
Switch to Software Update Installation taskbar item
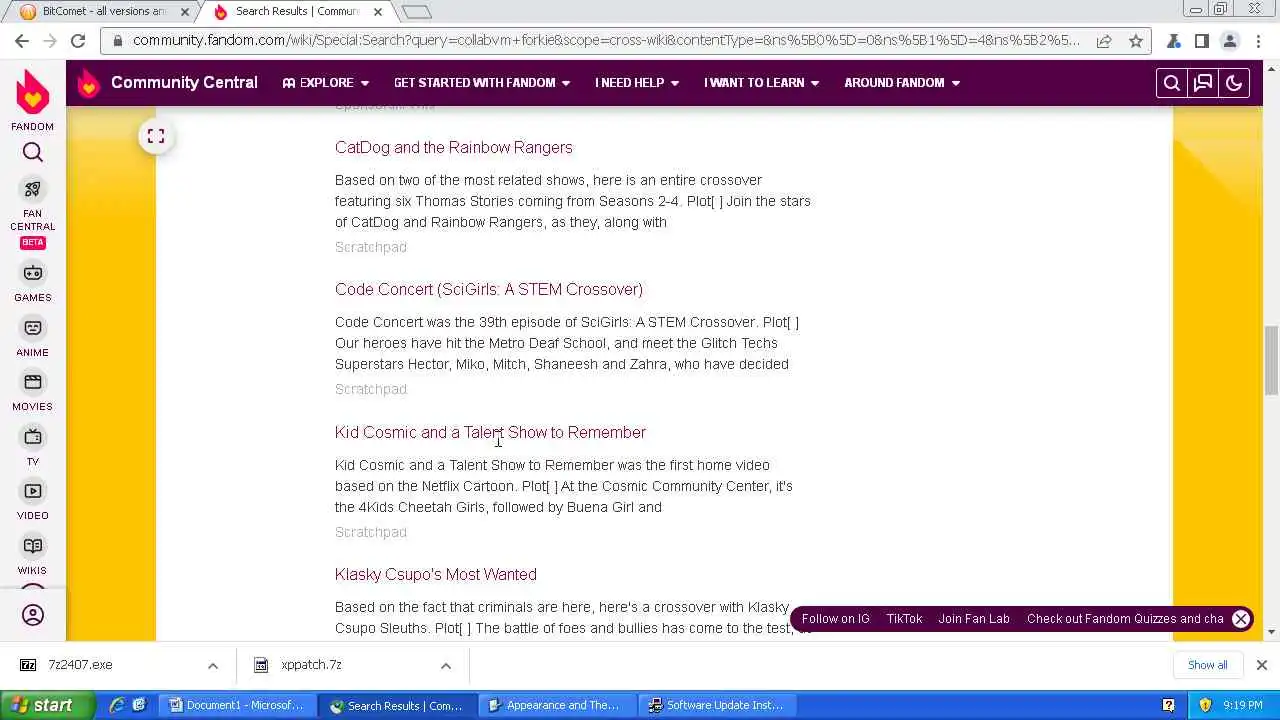pos(716,705)
